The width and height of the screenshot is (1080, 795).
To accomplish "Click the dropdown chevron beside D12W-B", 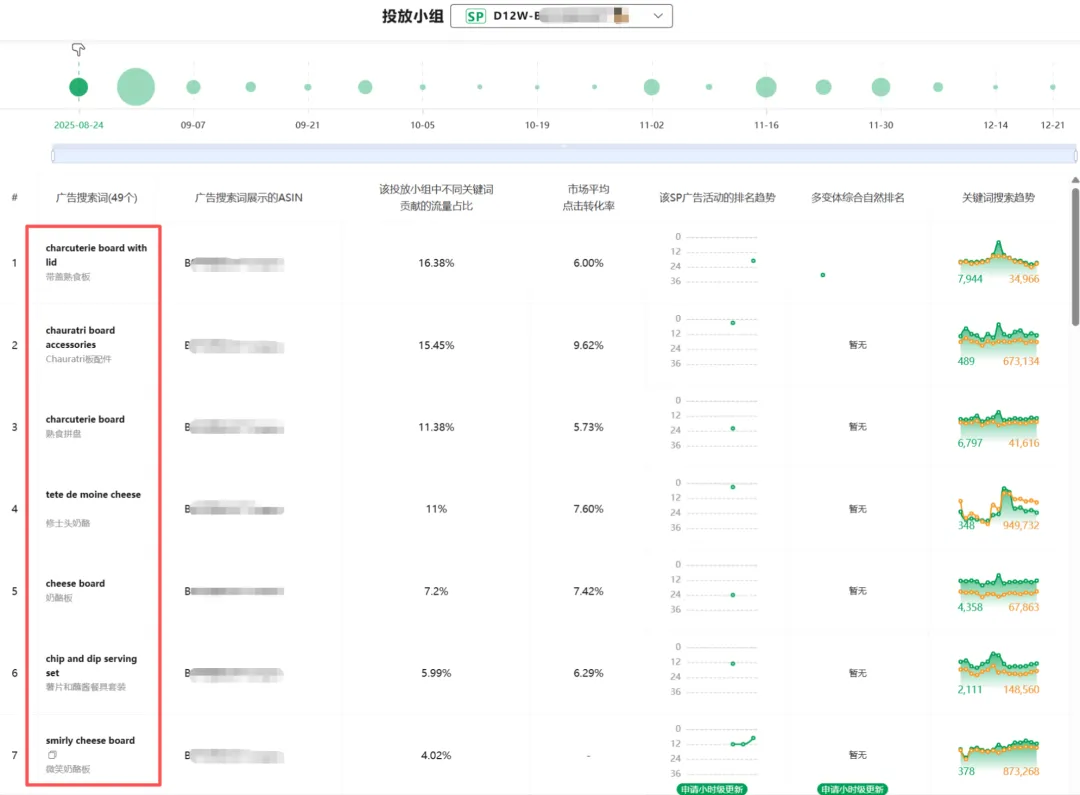I will [x=657, y=16].
